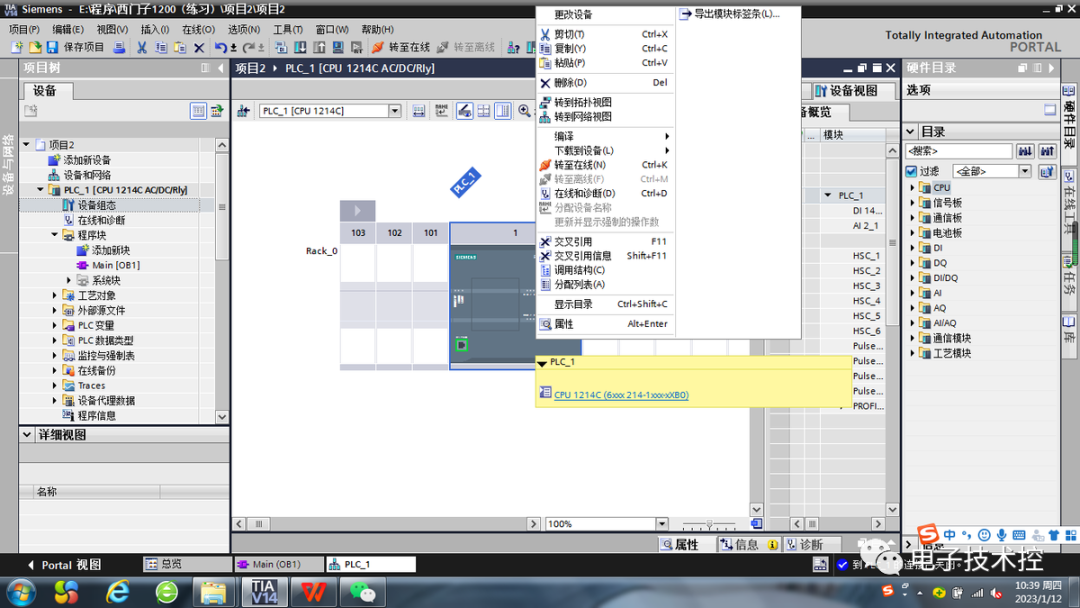Screen dimensions: 1080x608
Task: Toggle the 过滤 filter checkbox
Action: click(x=911, y=171)
